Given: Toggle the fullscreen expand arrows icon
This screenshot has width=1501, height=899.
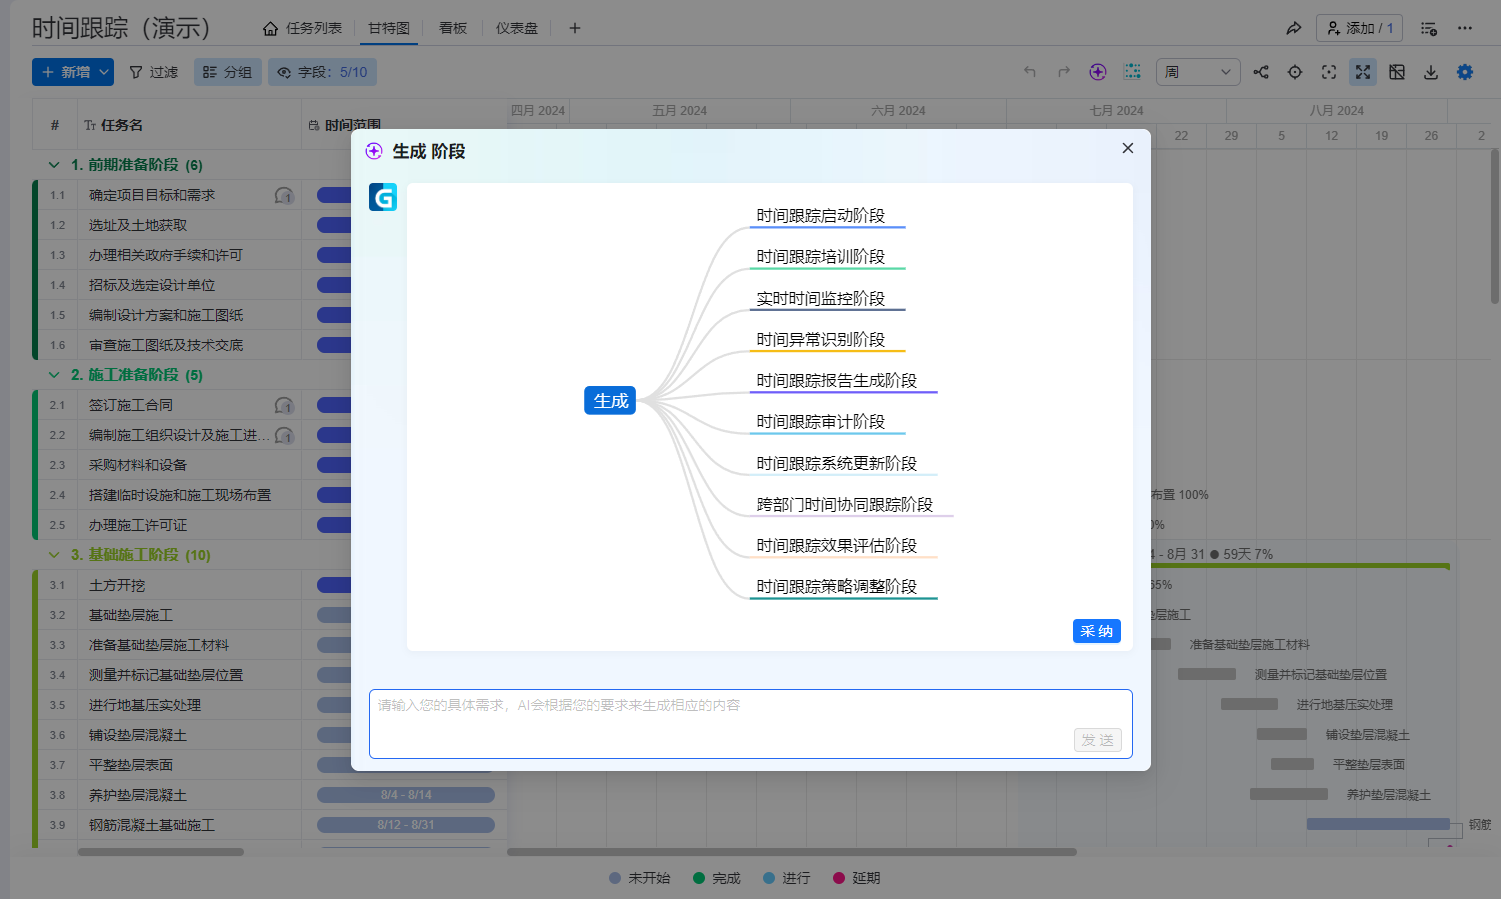Looking at the screenshot, I should point(1363,72).
